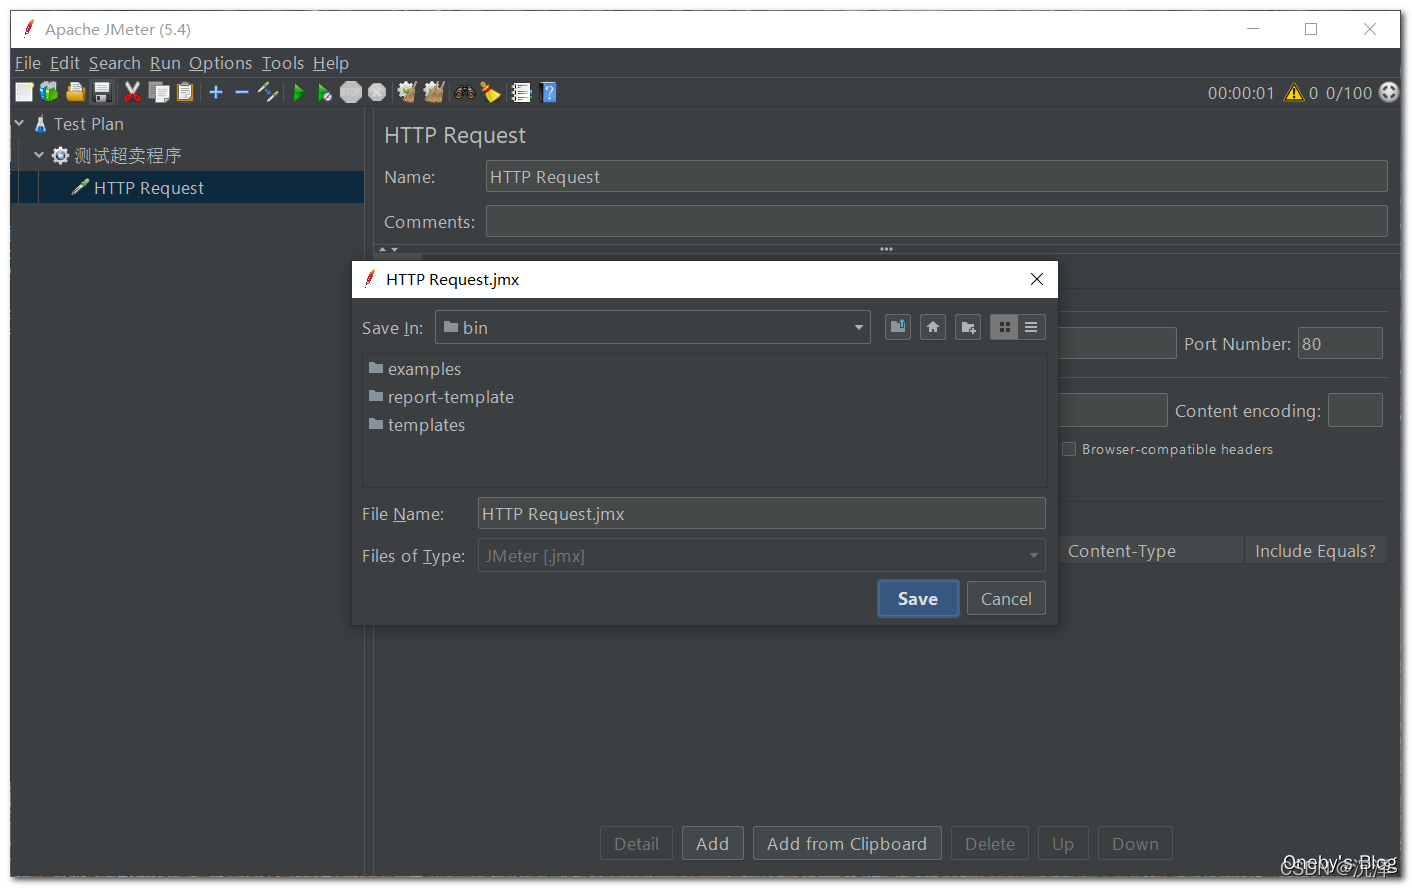Collapse the 测试超卖程序 thread group node
This screenshot has height=888, width=1412.
(x=39, y=155)
